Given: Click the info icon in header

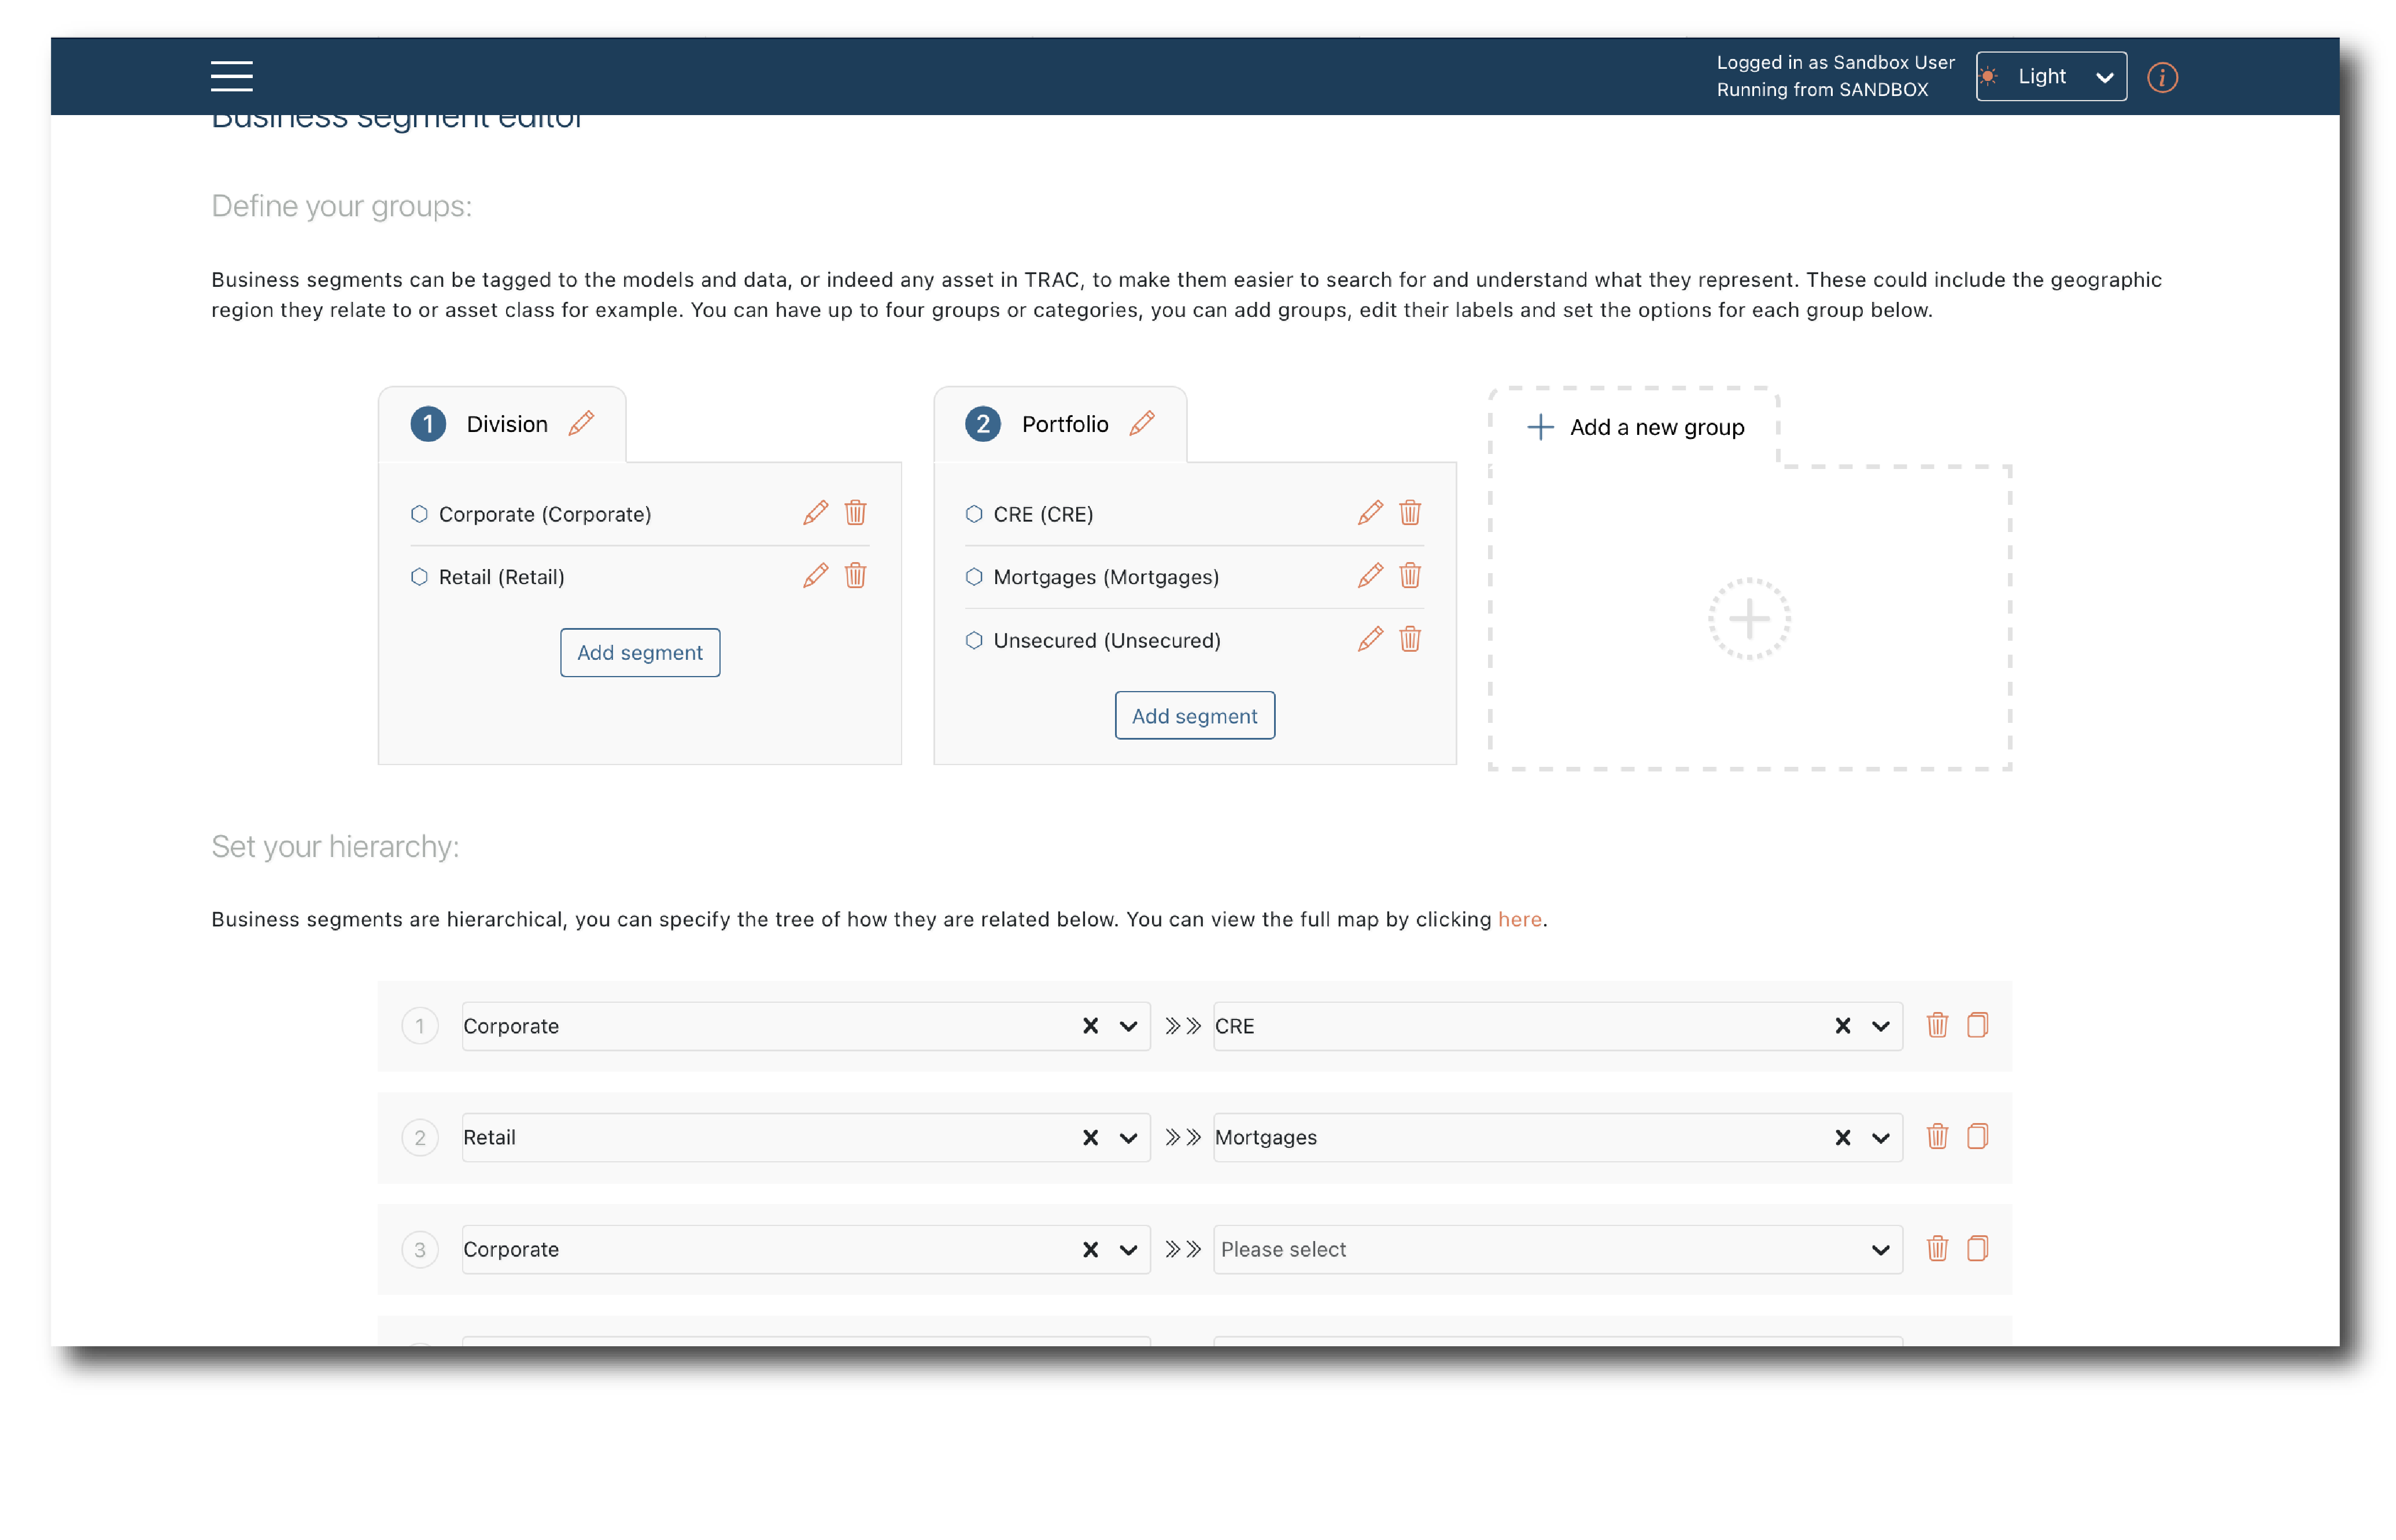Looking at the screenshot, I should click(2161, 77).
